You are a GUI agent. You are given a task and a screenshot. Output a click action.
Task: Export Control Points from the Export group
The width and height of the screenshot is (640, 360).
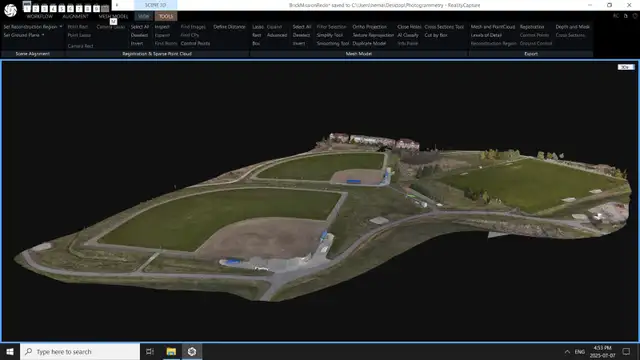pos(534,35)
